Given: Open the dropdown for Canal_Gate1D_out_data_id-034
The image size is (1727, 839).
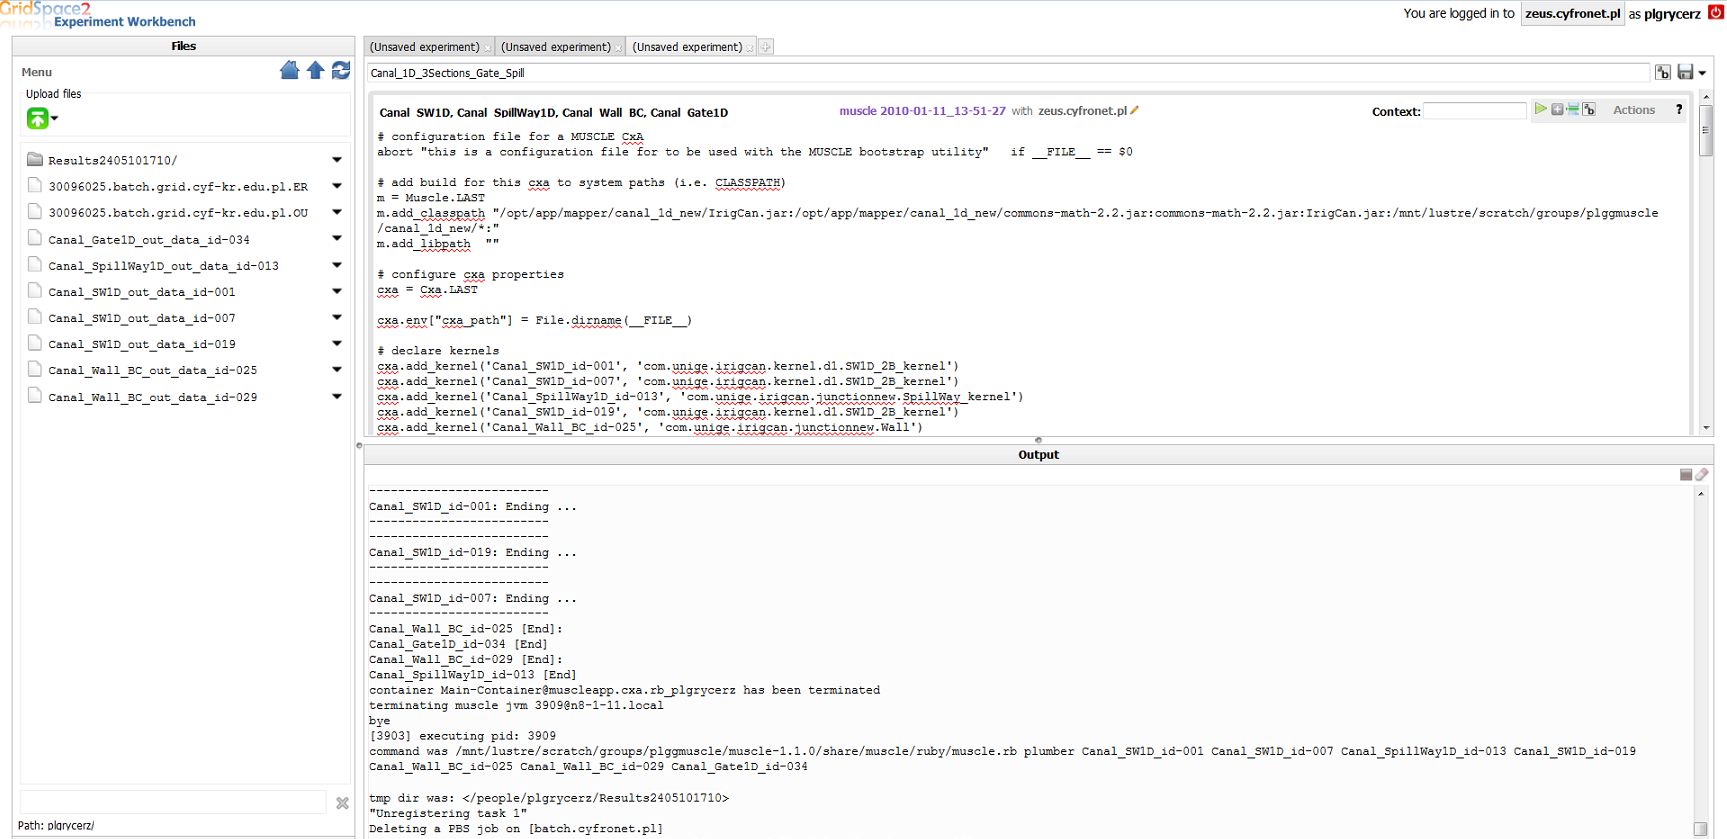Looking at the screenshot, I should click(337, 239).
